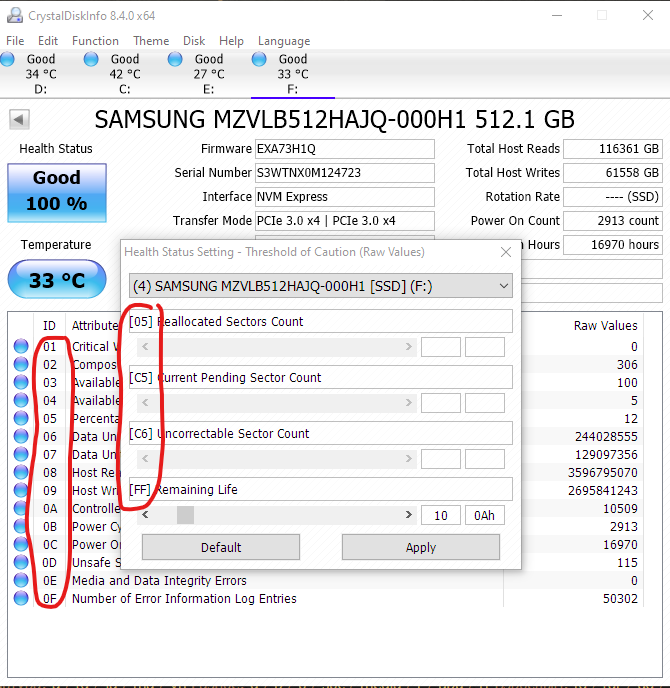Click the blue status orb for attribute 0E
670x688 pixels.
[21, 580]
